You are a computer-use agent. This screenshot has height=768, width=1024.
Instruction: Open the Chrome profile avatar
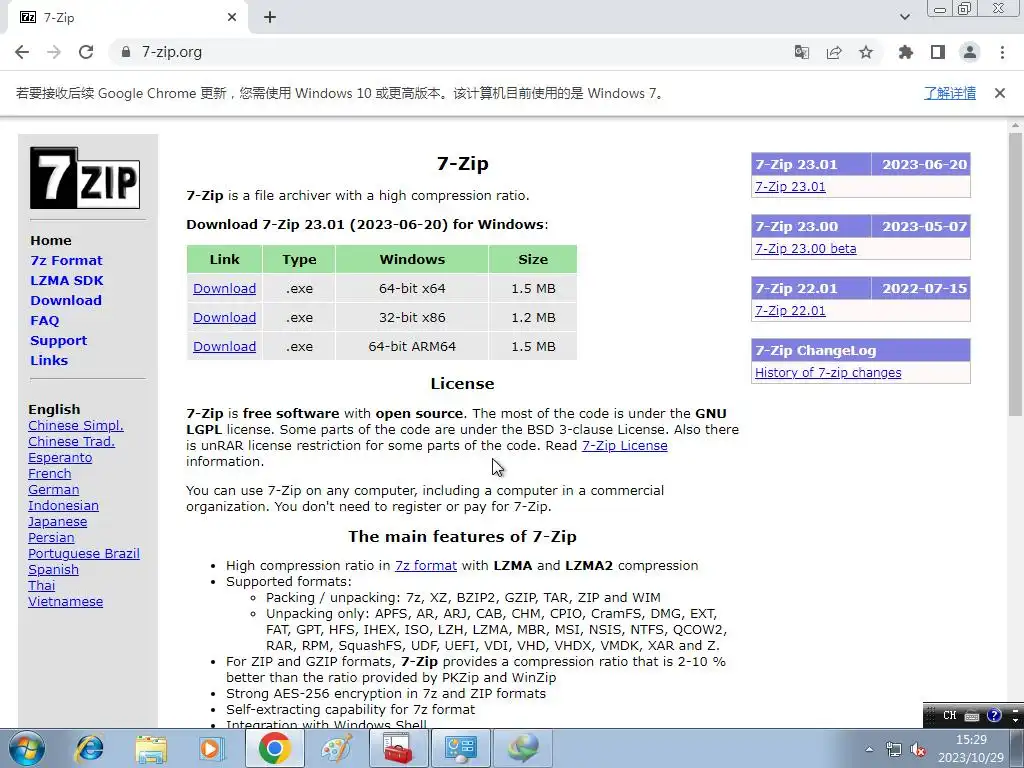[970, 52]
